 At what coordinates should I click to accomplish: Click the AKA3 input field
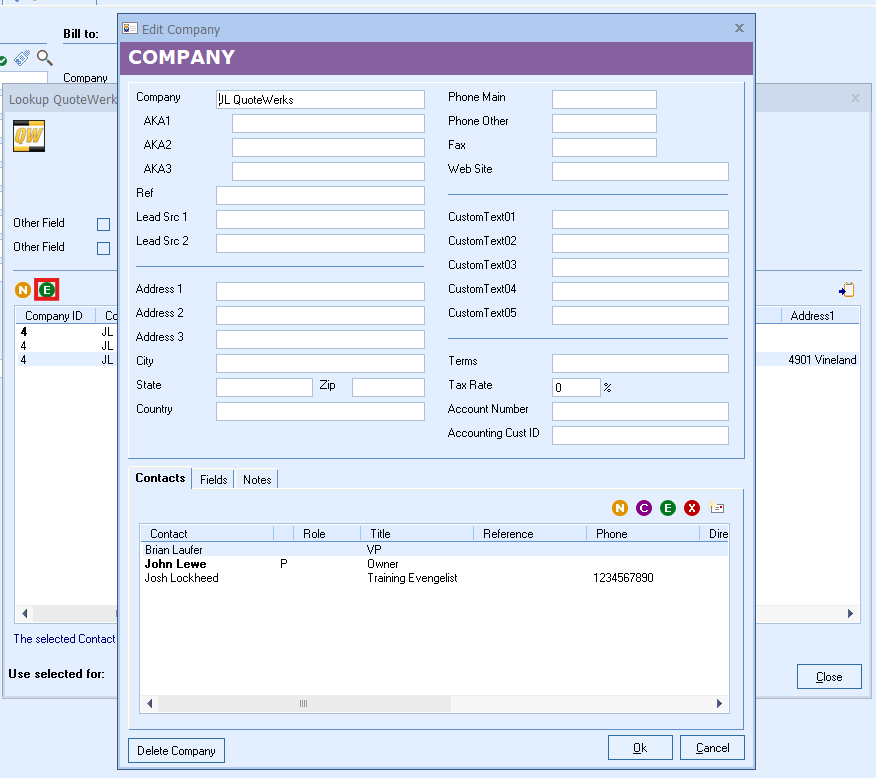pos(328,171)
